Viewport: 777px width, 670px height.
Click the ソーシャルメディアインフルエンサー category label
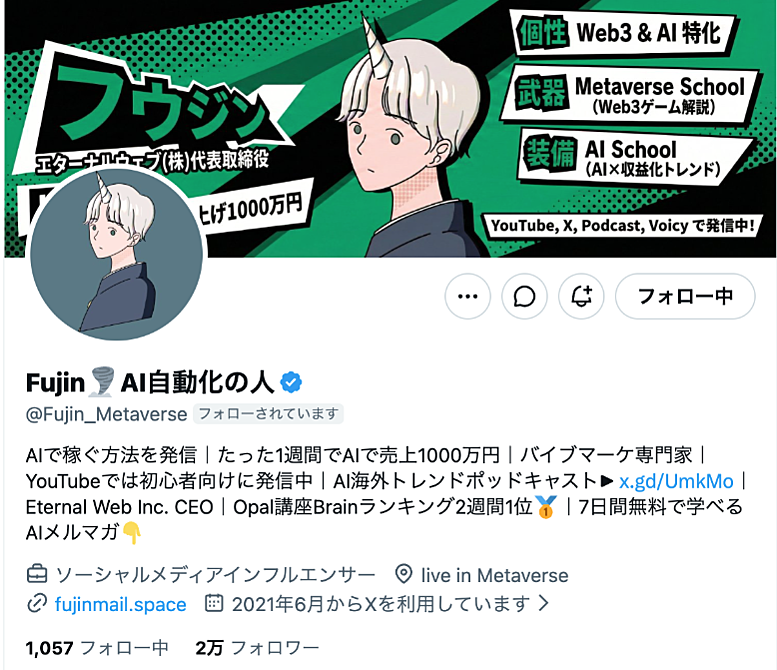216,575
